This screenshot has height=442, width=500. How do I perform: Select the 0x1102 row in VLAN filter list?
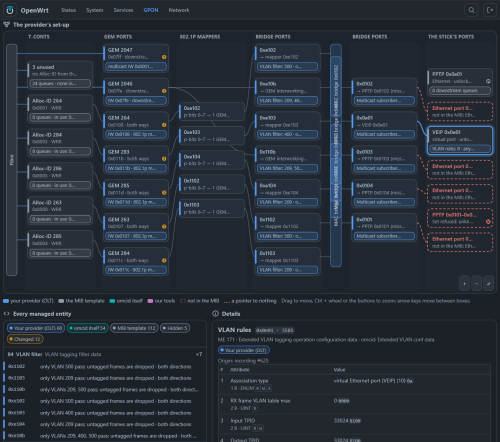coord(105,366)
